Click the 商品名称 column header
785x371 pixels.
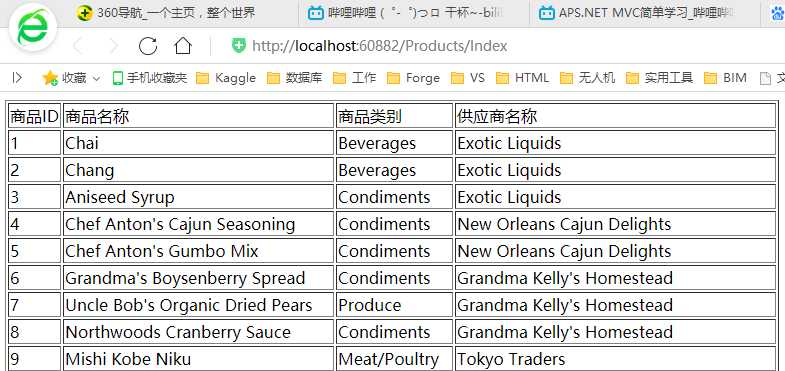point(198,116)
